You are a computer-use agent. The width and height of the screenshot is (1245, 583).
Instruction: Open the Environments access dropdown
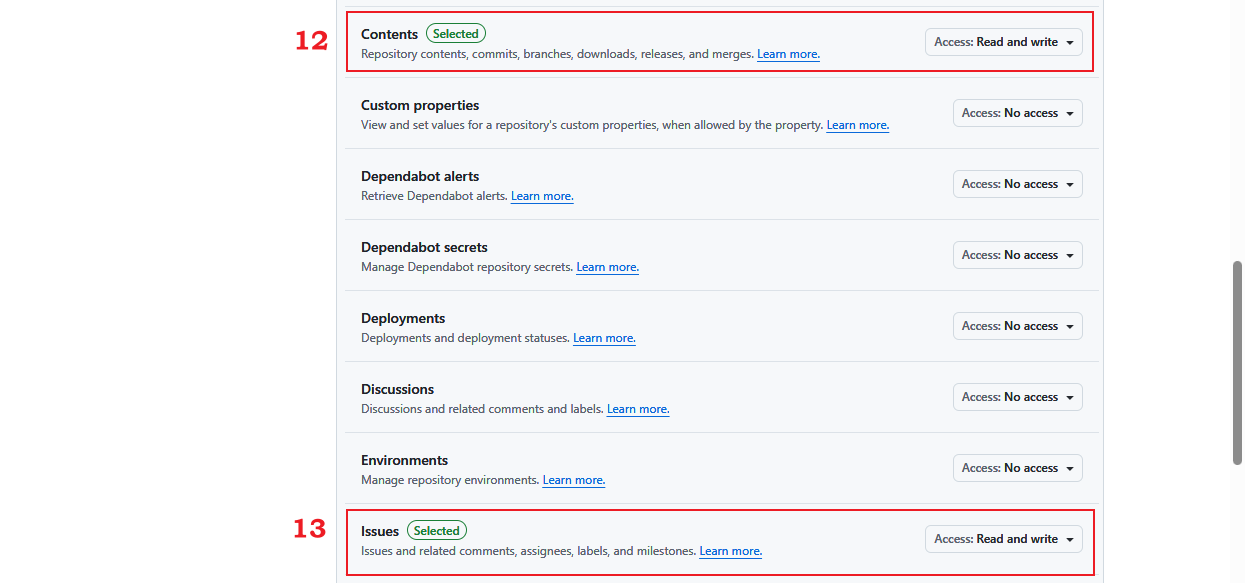[x=1017, y=468]
